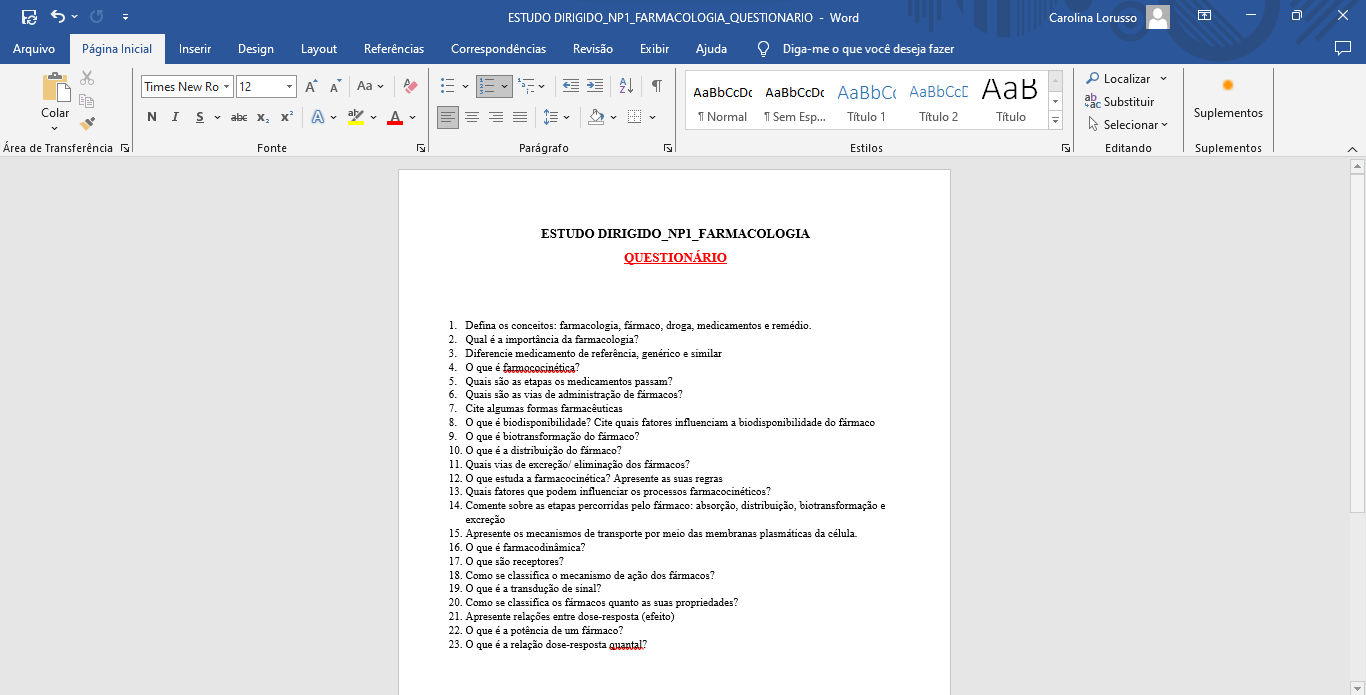Open the font size dropdown
Viewport: 1366px width, 695px height.
tap(290, 87)
